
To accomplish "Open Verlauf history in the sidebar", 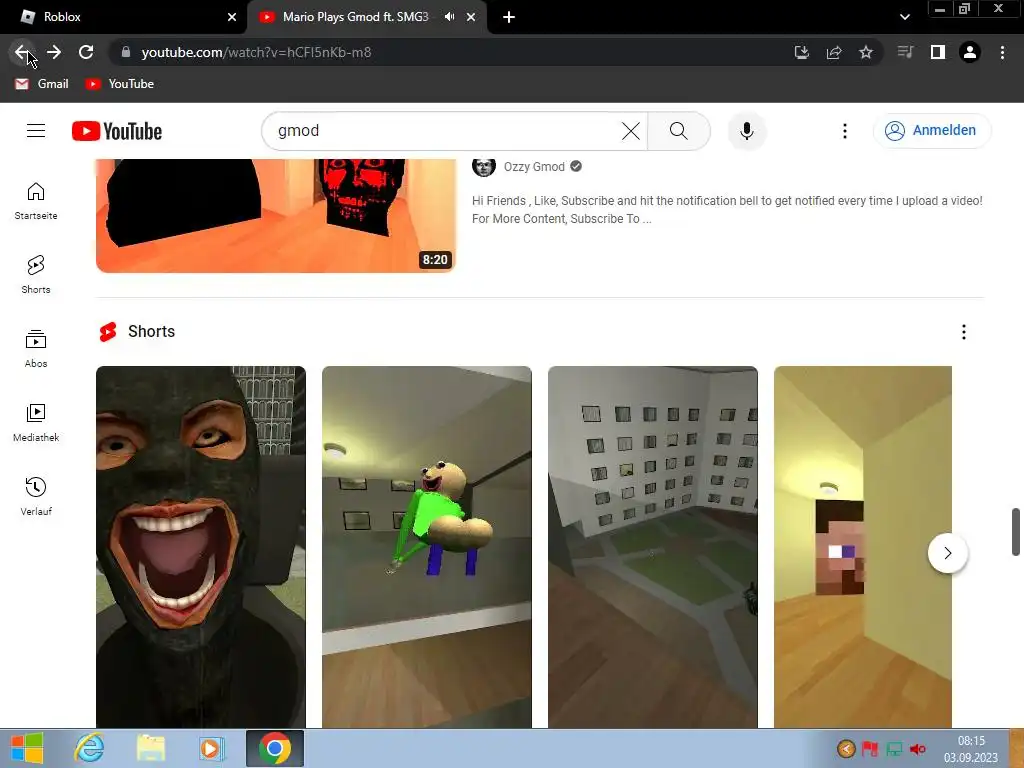I will [36, 497].
